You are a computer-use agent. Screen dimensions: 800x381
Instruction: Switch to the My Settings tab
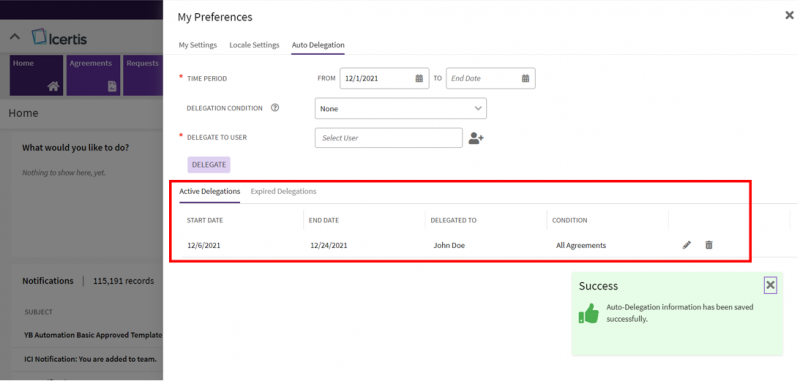point(197,45)
